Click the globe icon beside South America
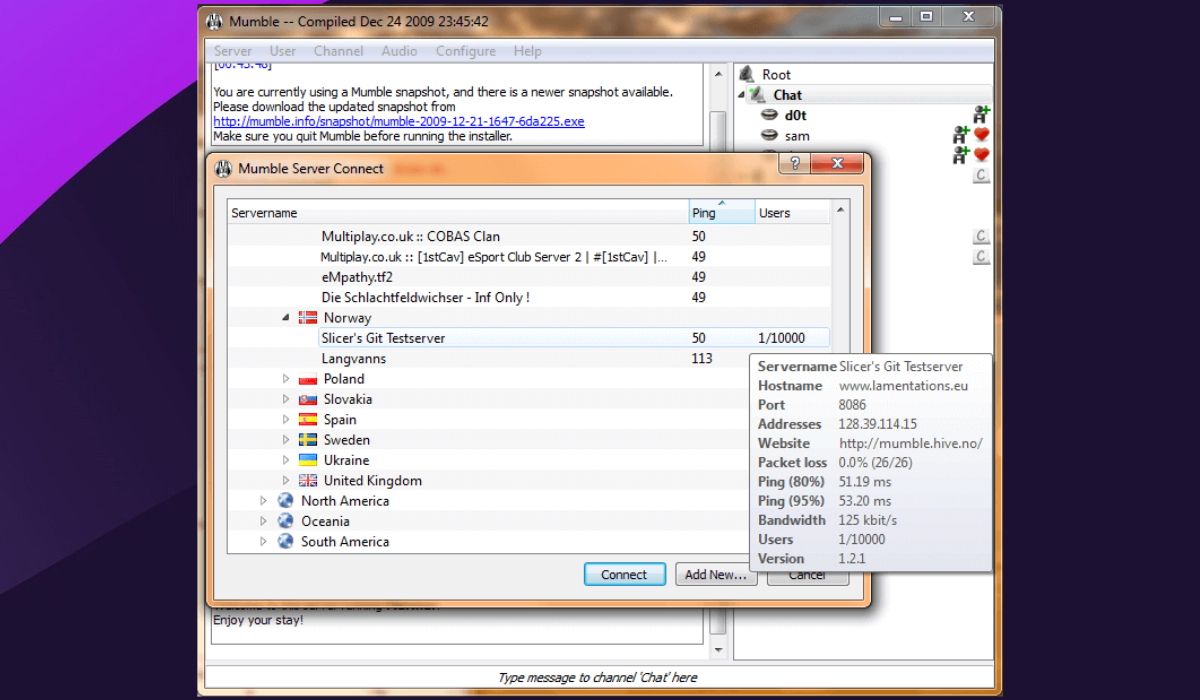This screenshot has height=700, width=1200. pyautogui.click(x=286, y=541)
